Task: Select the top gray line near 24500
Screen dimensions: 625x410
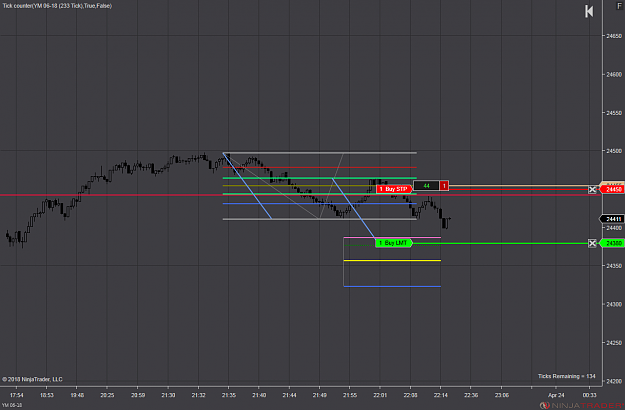Action: click(320, 153)
